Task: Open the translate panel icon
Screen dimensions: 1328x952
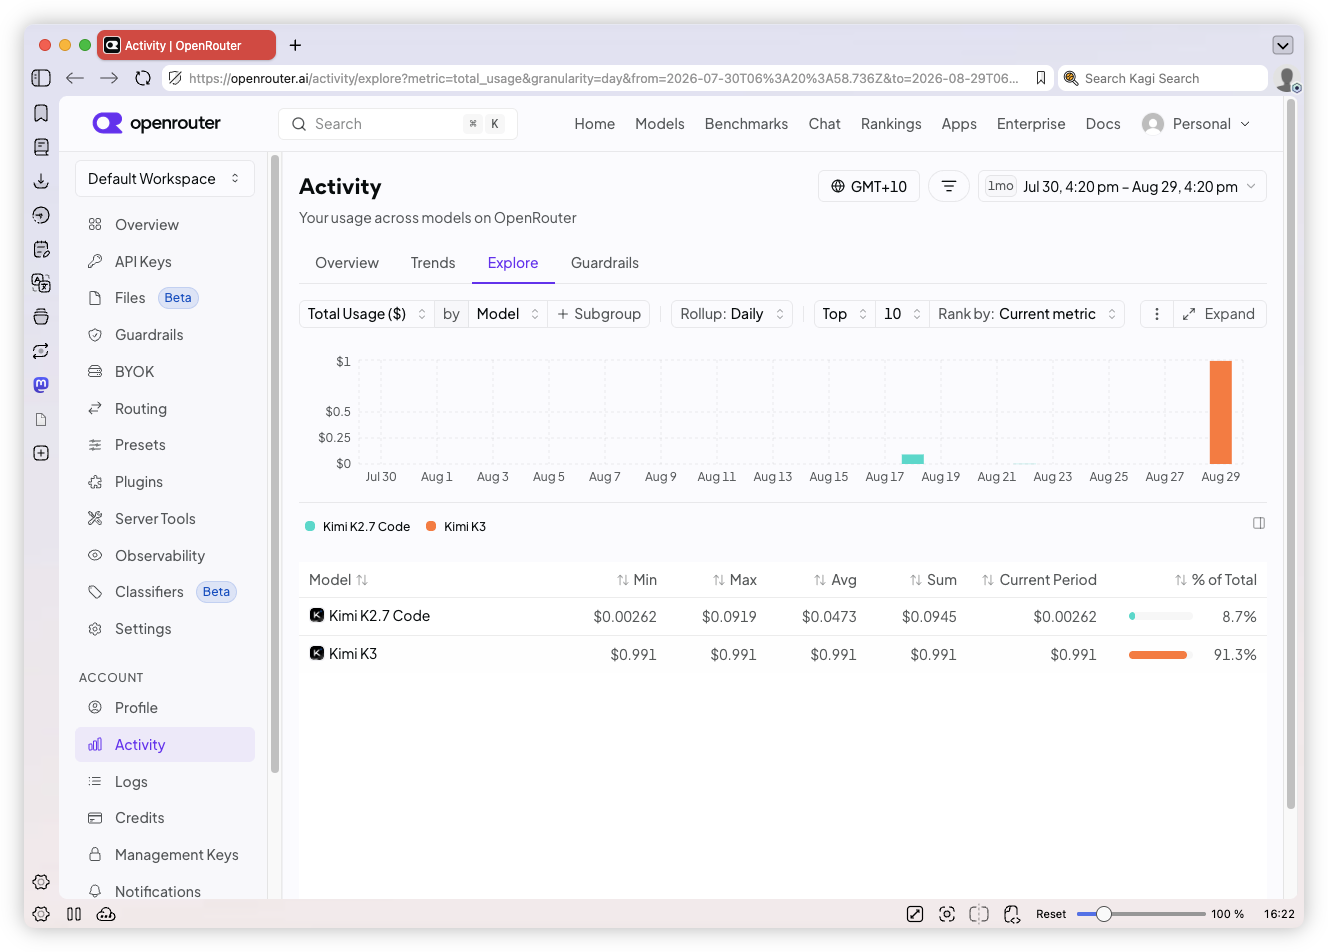Action: [41, 283]
